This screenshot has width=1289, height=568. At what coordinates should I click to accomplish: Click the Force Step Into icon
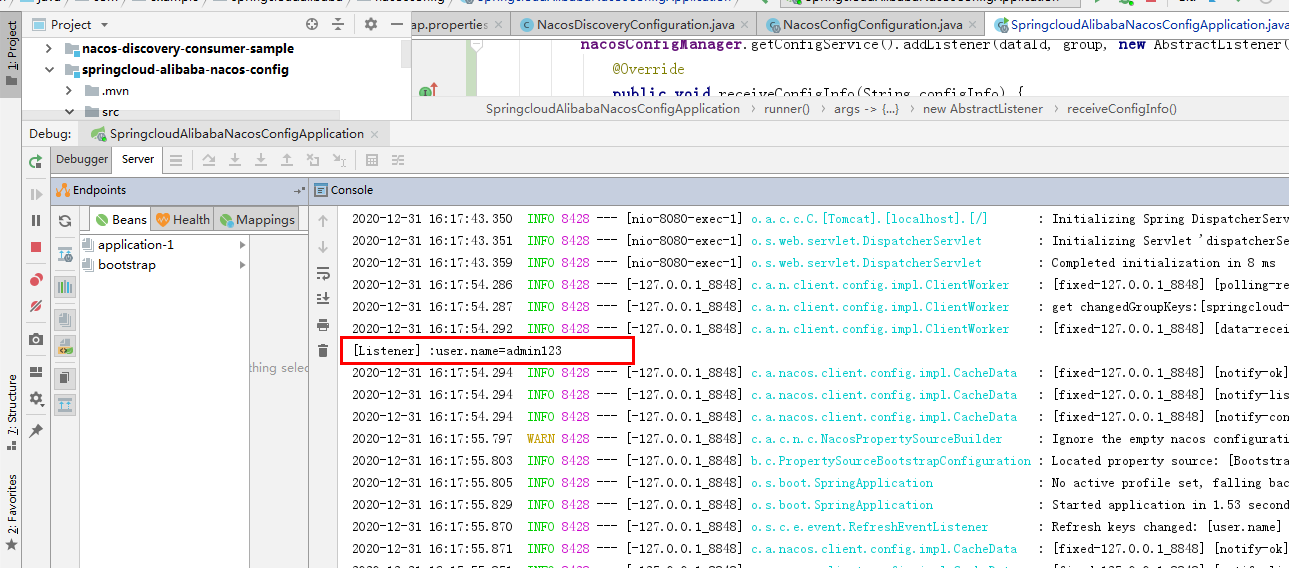click(261, 160)
